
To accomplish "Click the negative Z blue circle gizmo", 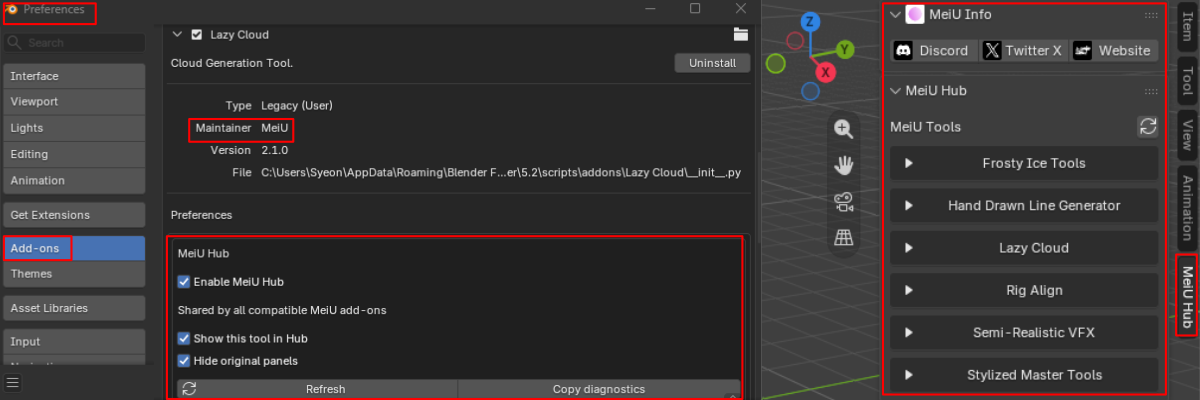I will tap(810, 91).
